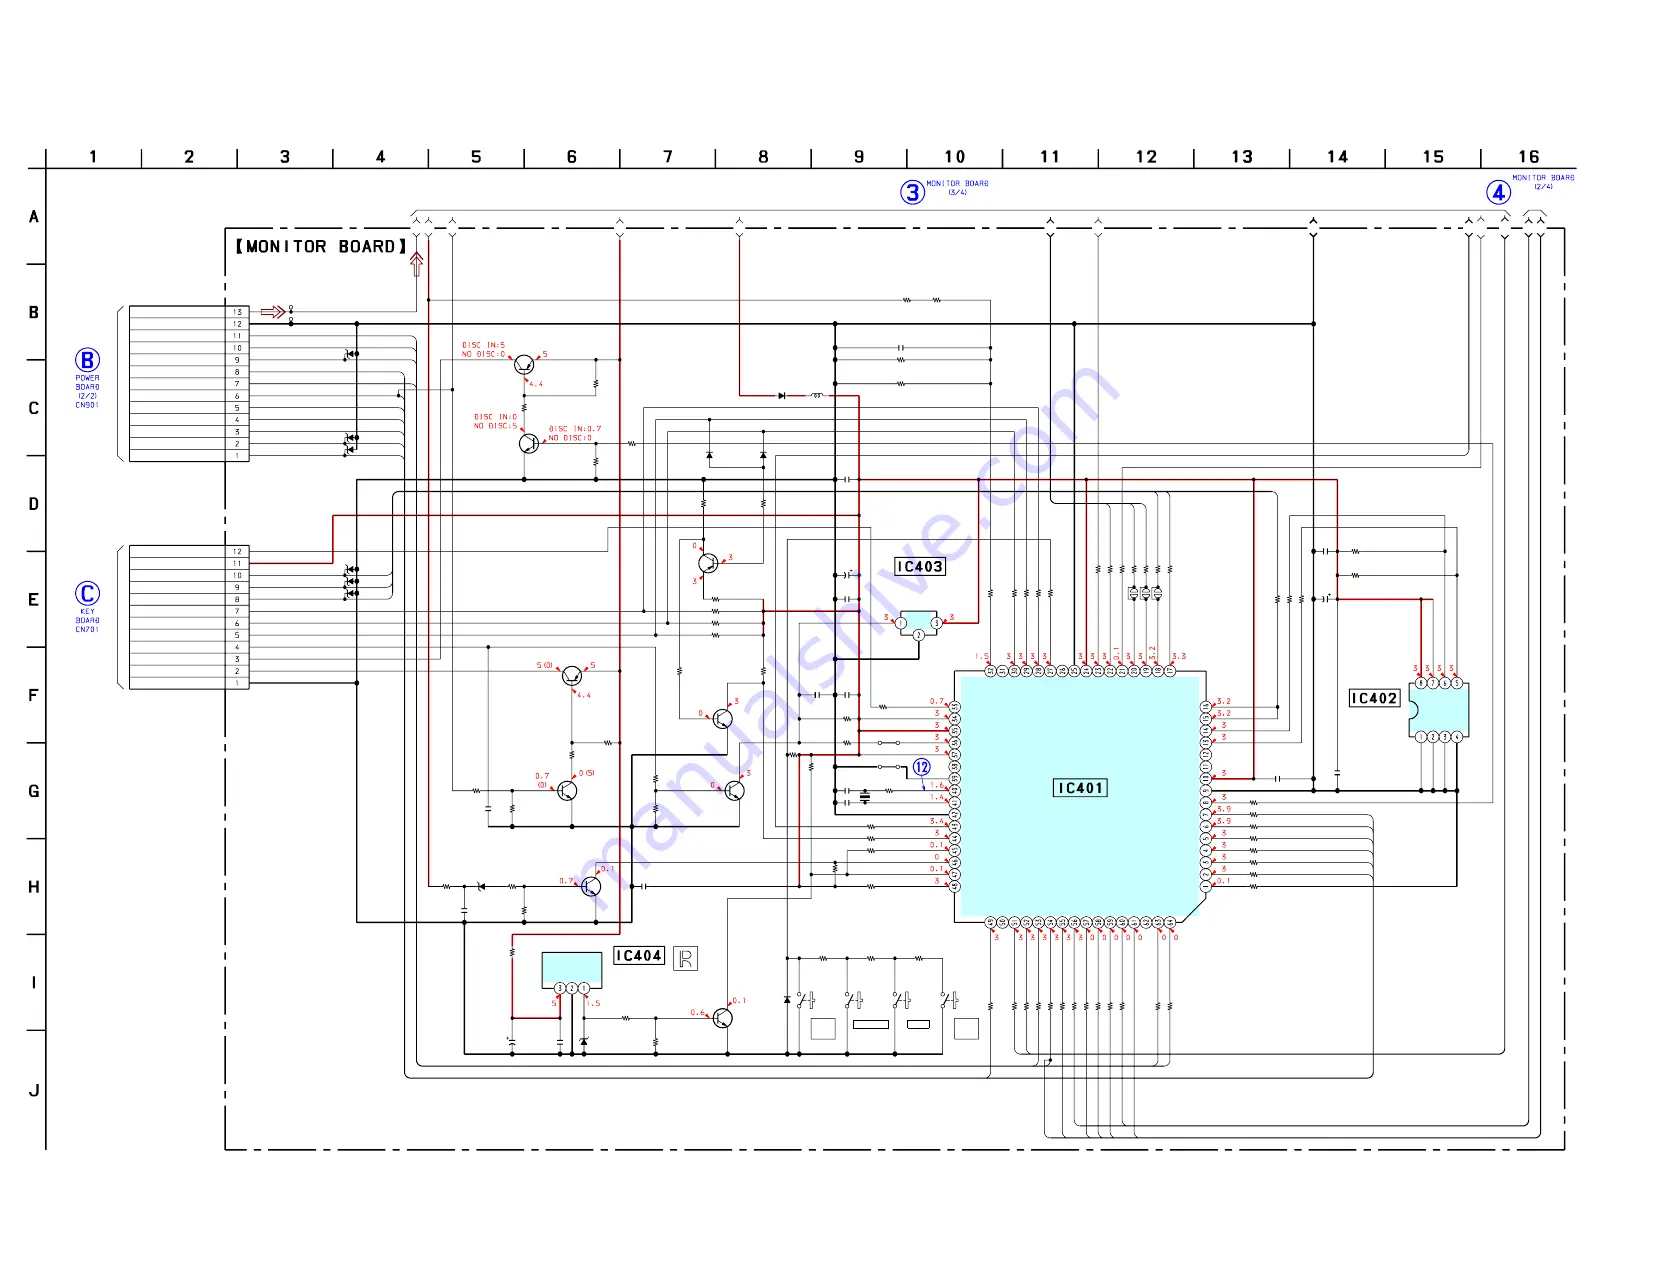Click the 'DISC IN:0.7 NO DISC:0' voltage note
Viewport: 1680px width, 1263px height.
[x=575, y=433]
